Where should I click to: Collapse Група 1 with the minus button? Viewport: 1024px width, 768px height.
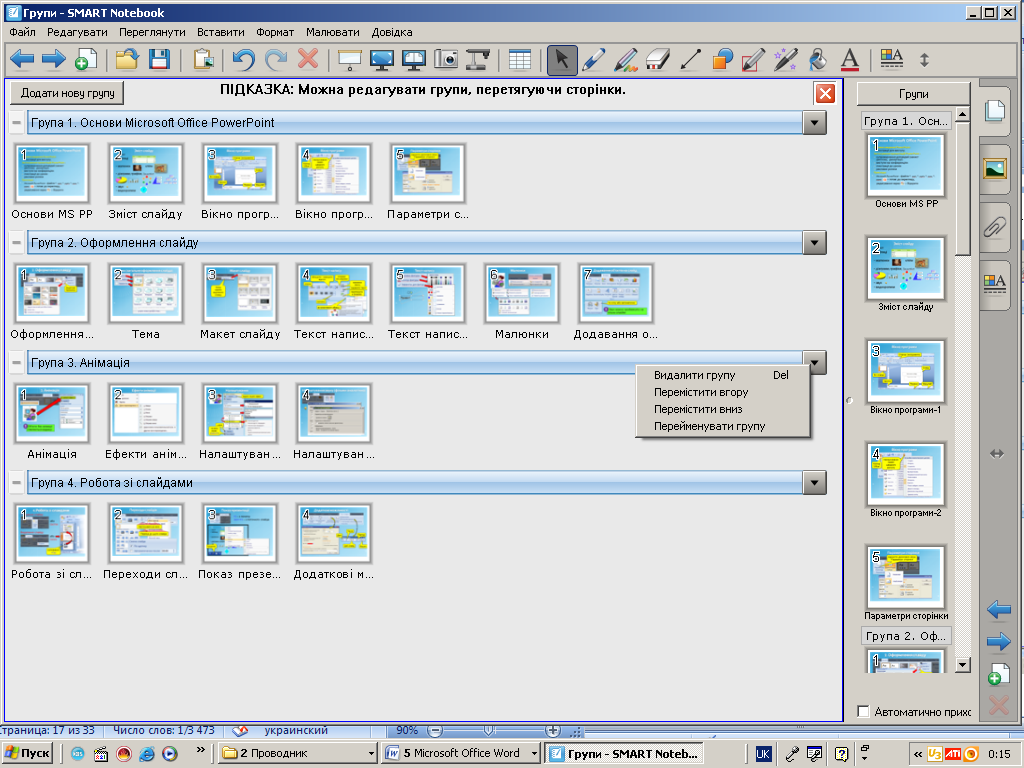tap(17, 122)
